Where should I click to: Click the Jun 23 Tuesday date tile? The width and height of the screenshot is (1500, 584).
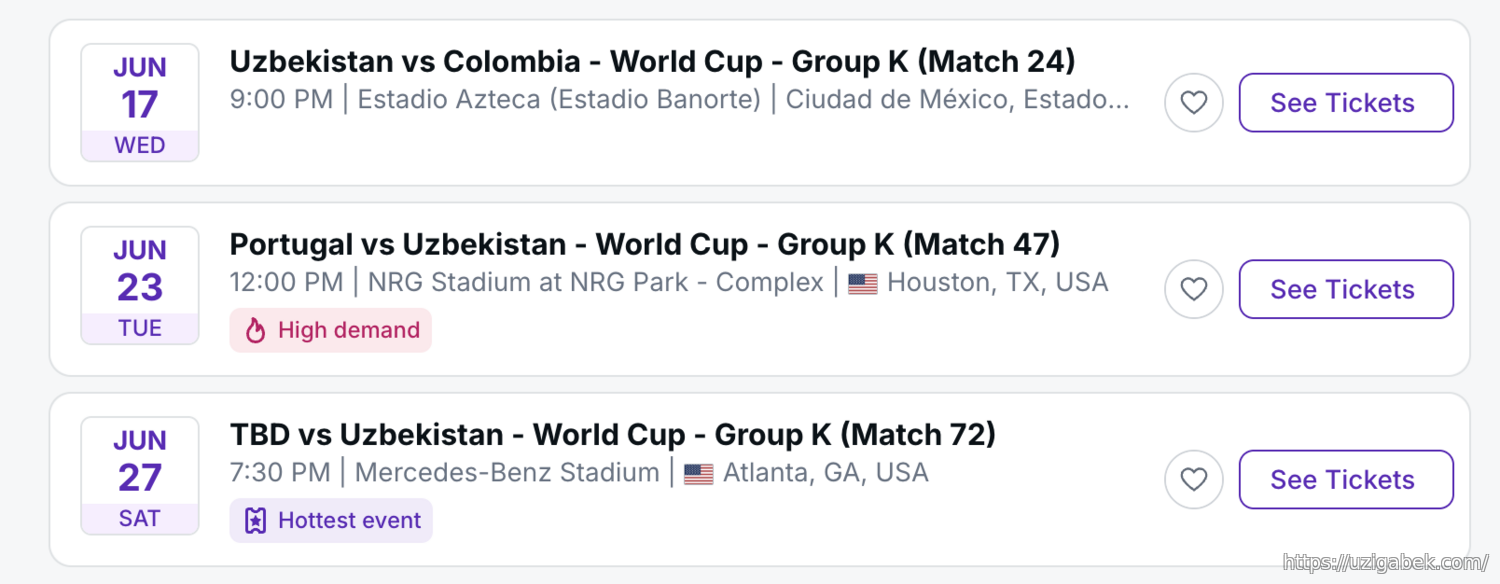[140, 286]
